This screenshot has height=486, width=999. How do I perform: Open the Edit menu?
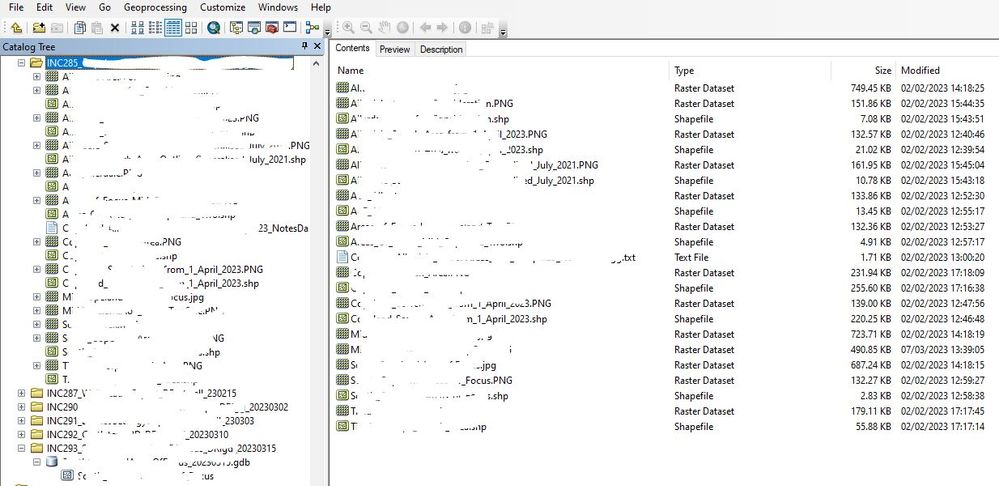tap(45, 8)
